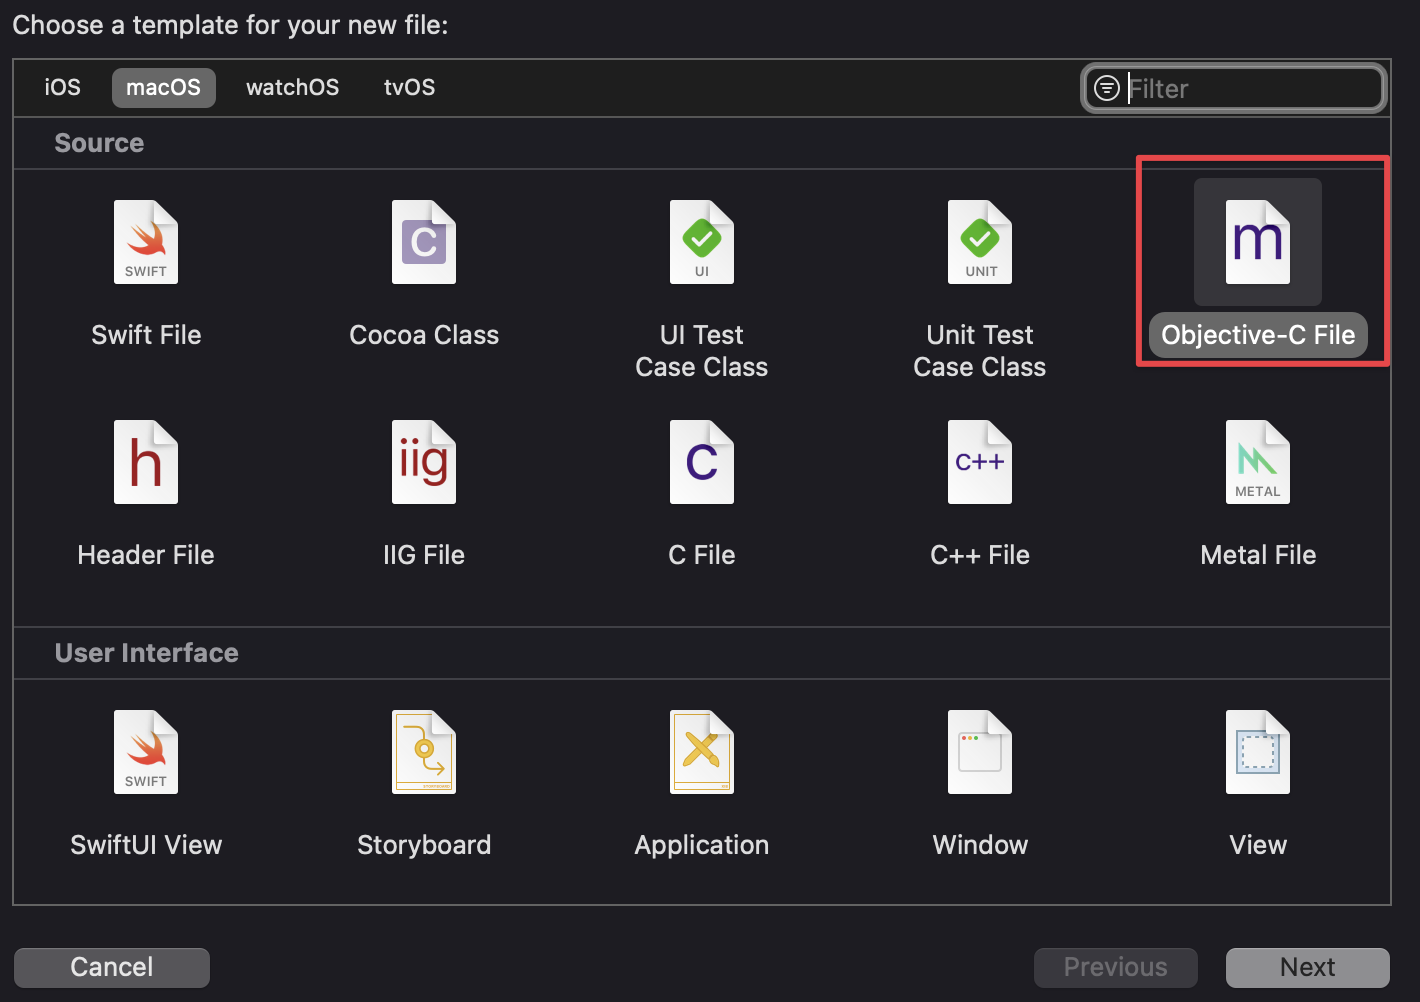Image resolution: width=1420 pixels, height=1002 pixels.
Task: Click the filter options icon in search field
Action: (x=1107, y=88)
